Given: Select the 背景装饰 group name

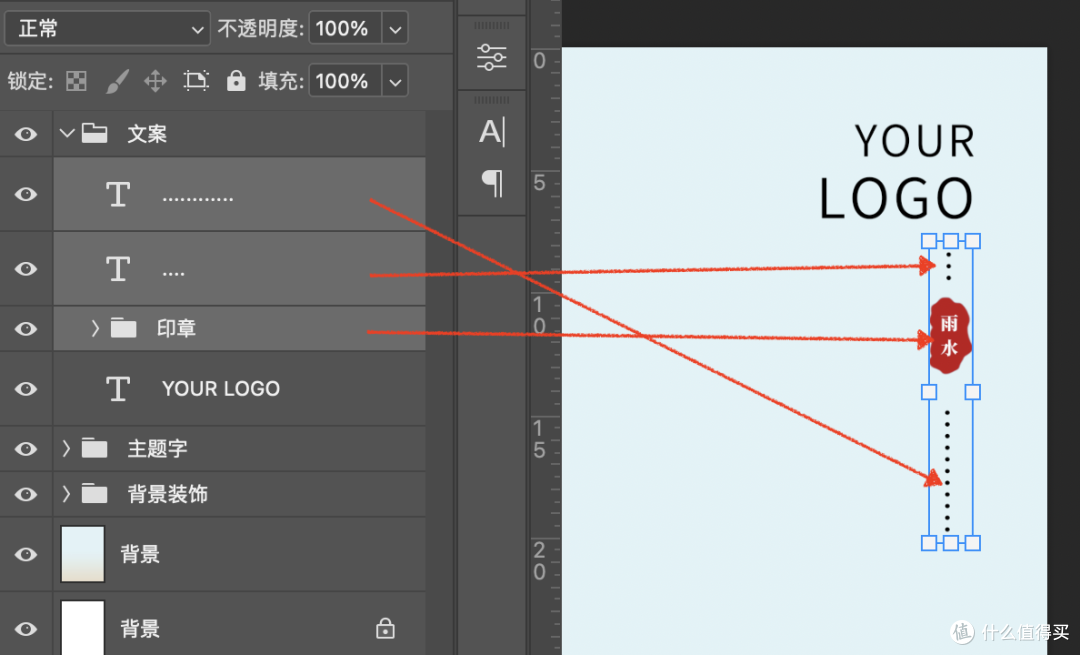Looking at the screenshot, I should (168, 495).
